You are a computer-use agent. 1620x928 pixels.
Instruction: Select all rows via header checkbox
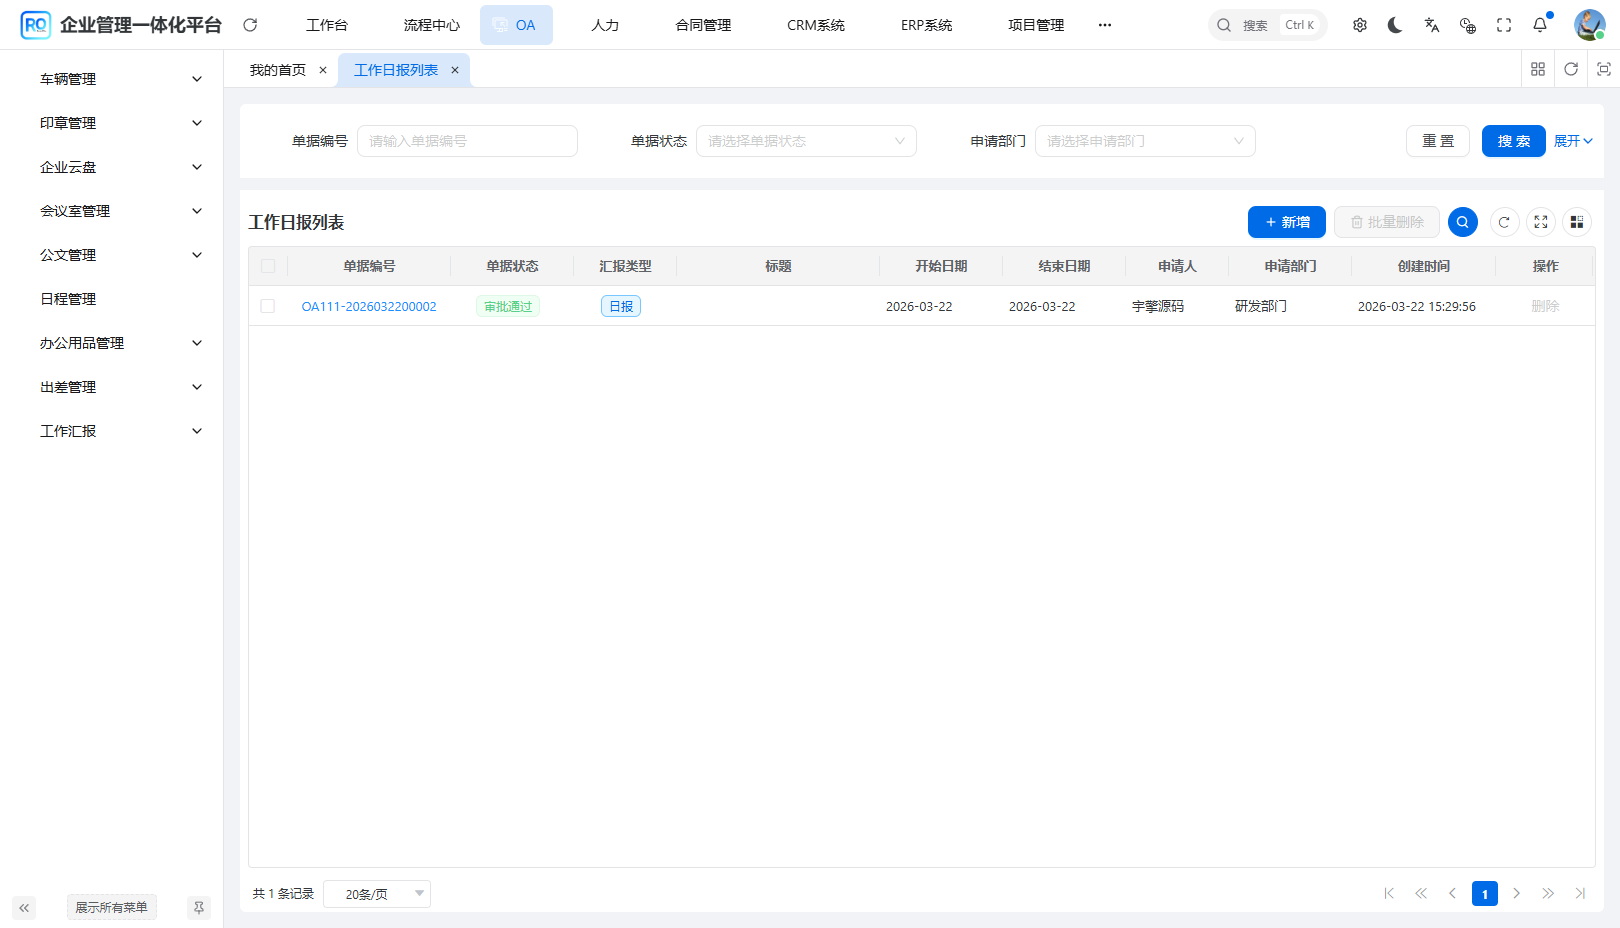coord(268,266)
